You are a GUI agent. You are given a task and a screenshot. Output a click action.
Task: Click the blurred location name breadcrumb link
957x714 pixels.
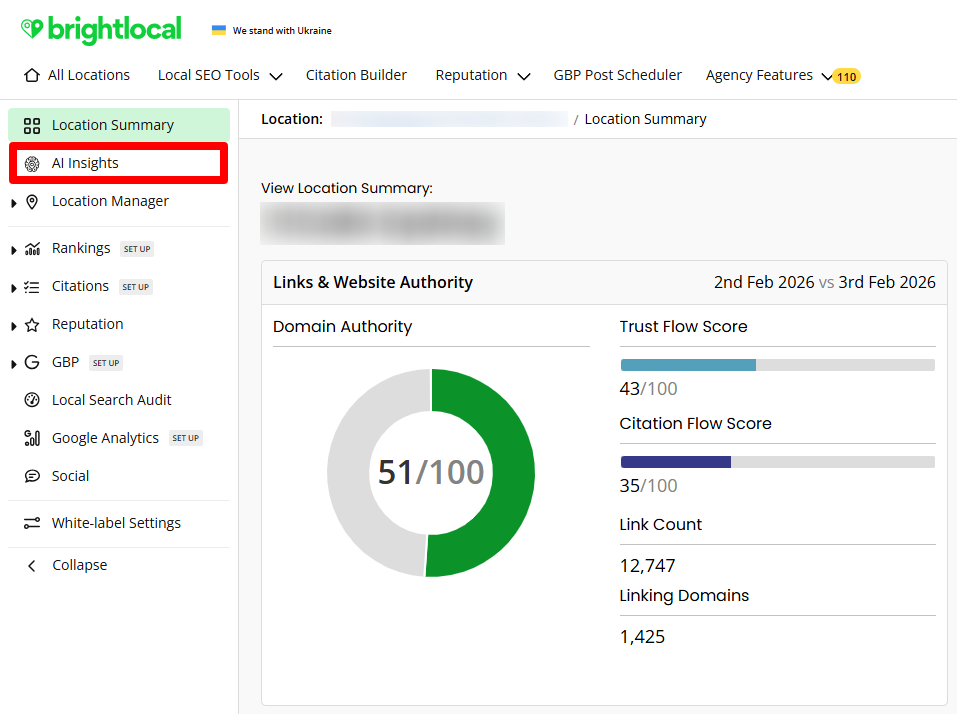(449, 119)
